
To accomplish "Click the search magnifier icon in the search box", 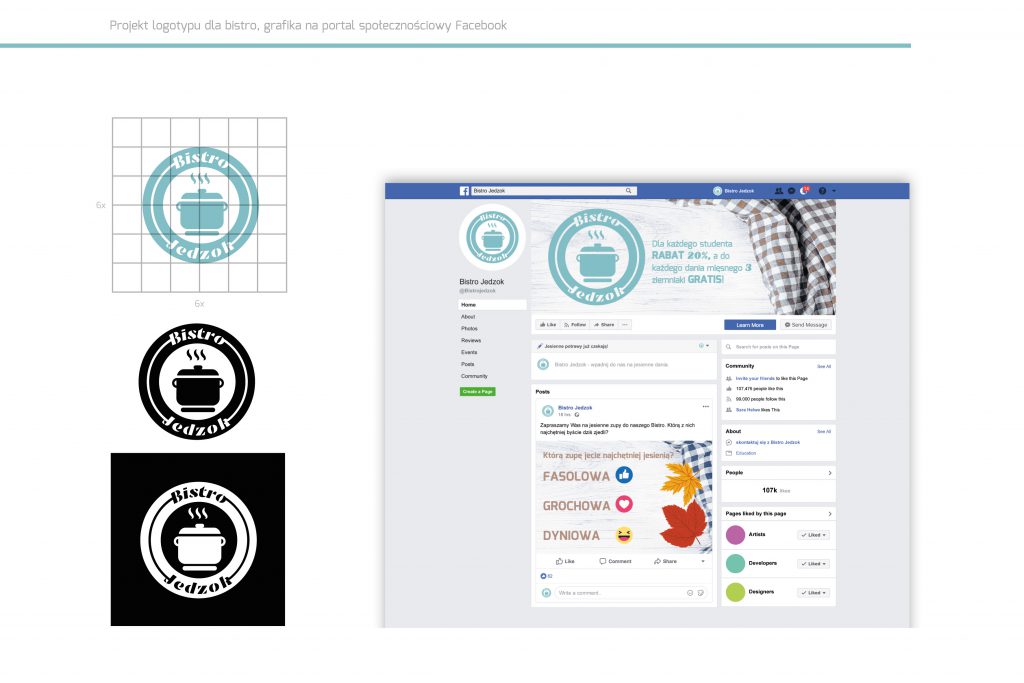I will point(627,190).
